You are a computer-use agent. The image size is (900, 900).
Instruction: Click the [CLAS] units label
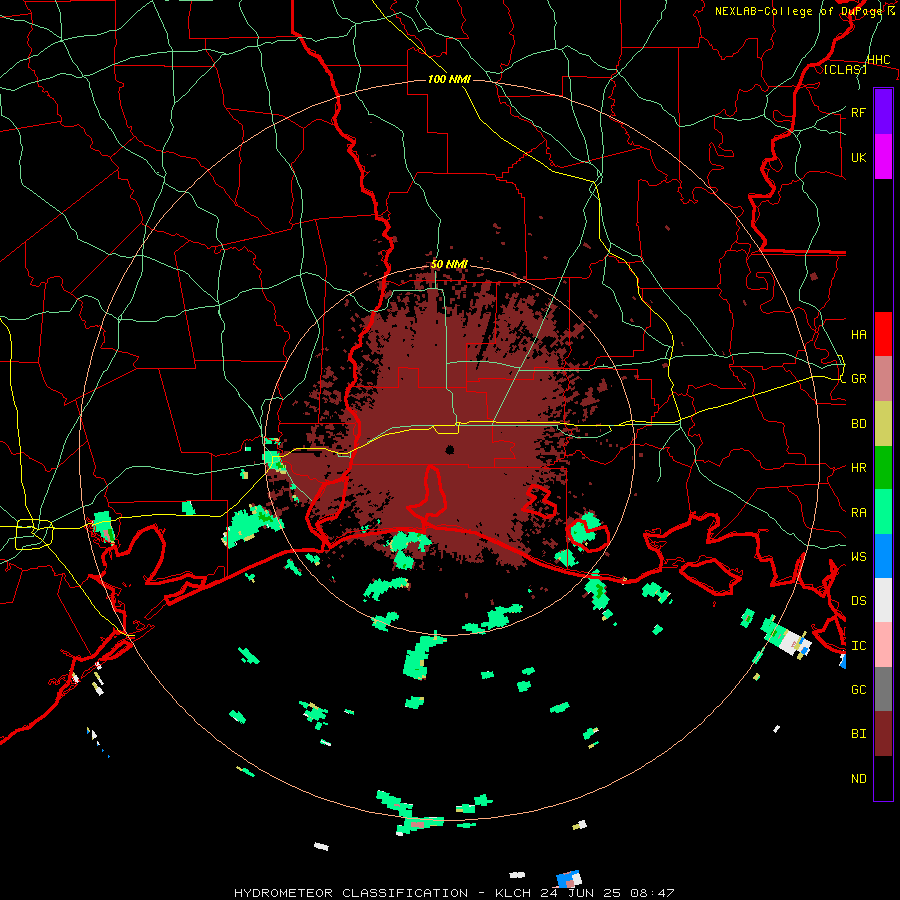845,69
